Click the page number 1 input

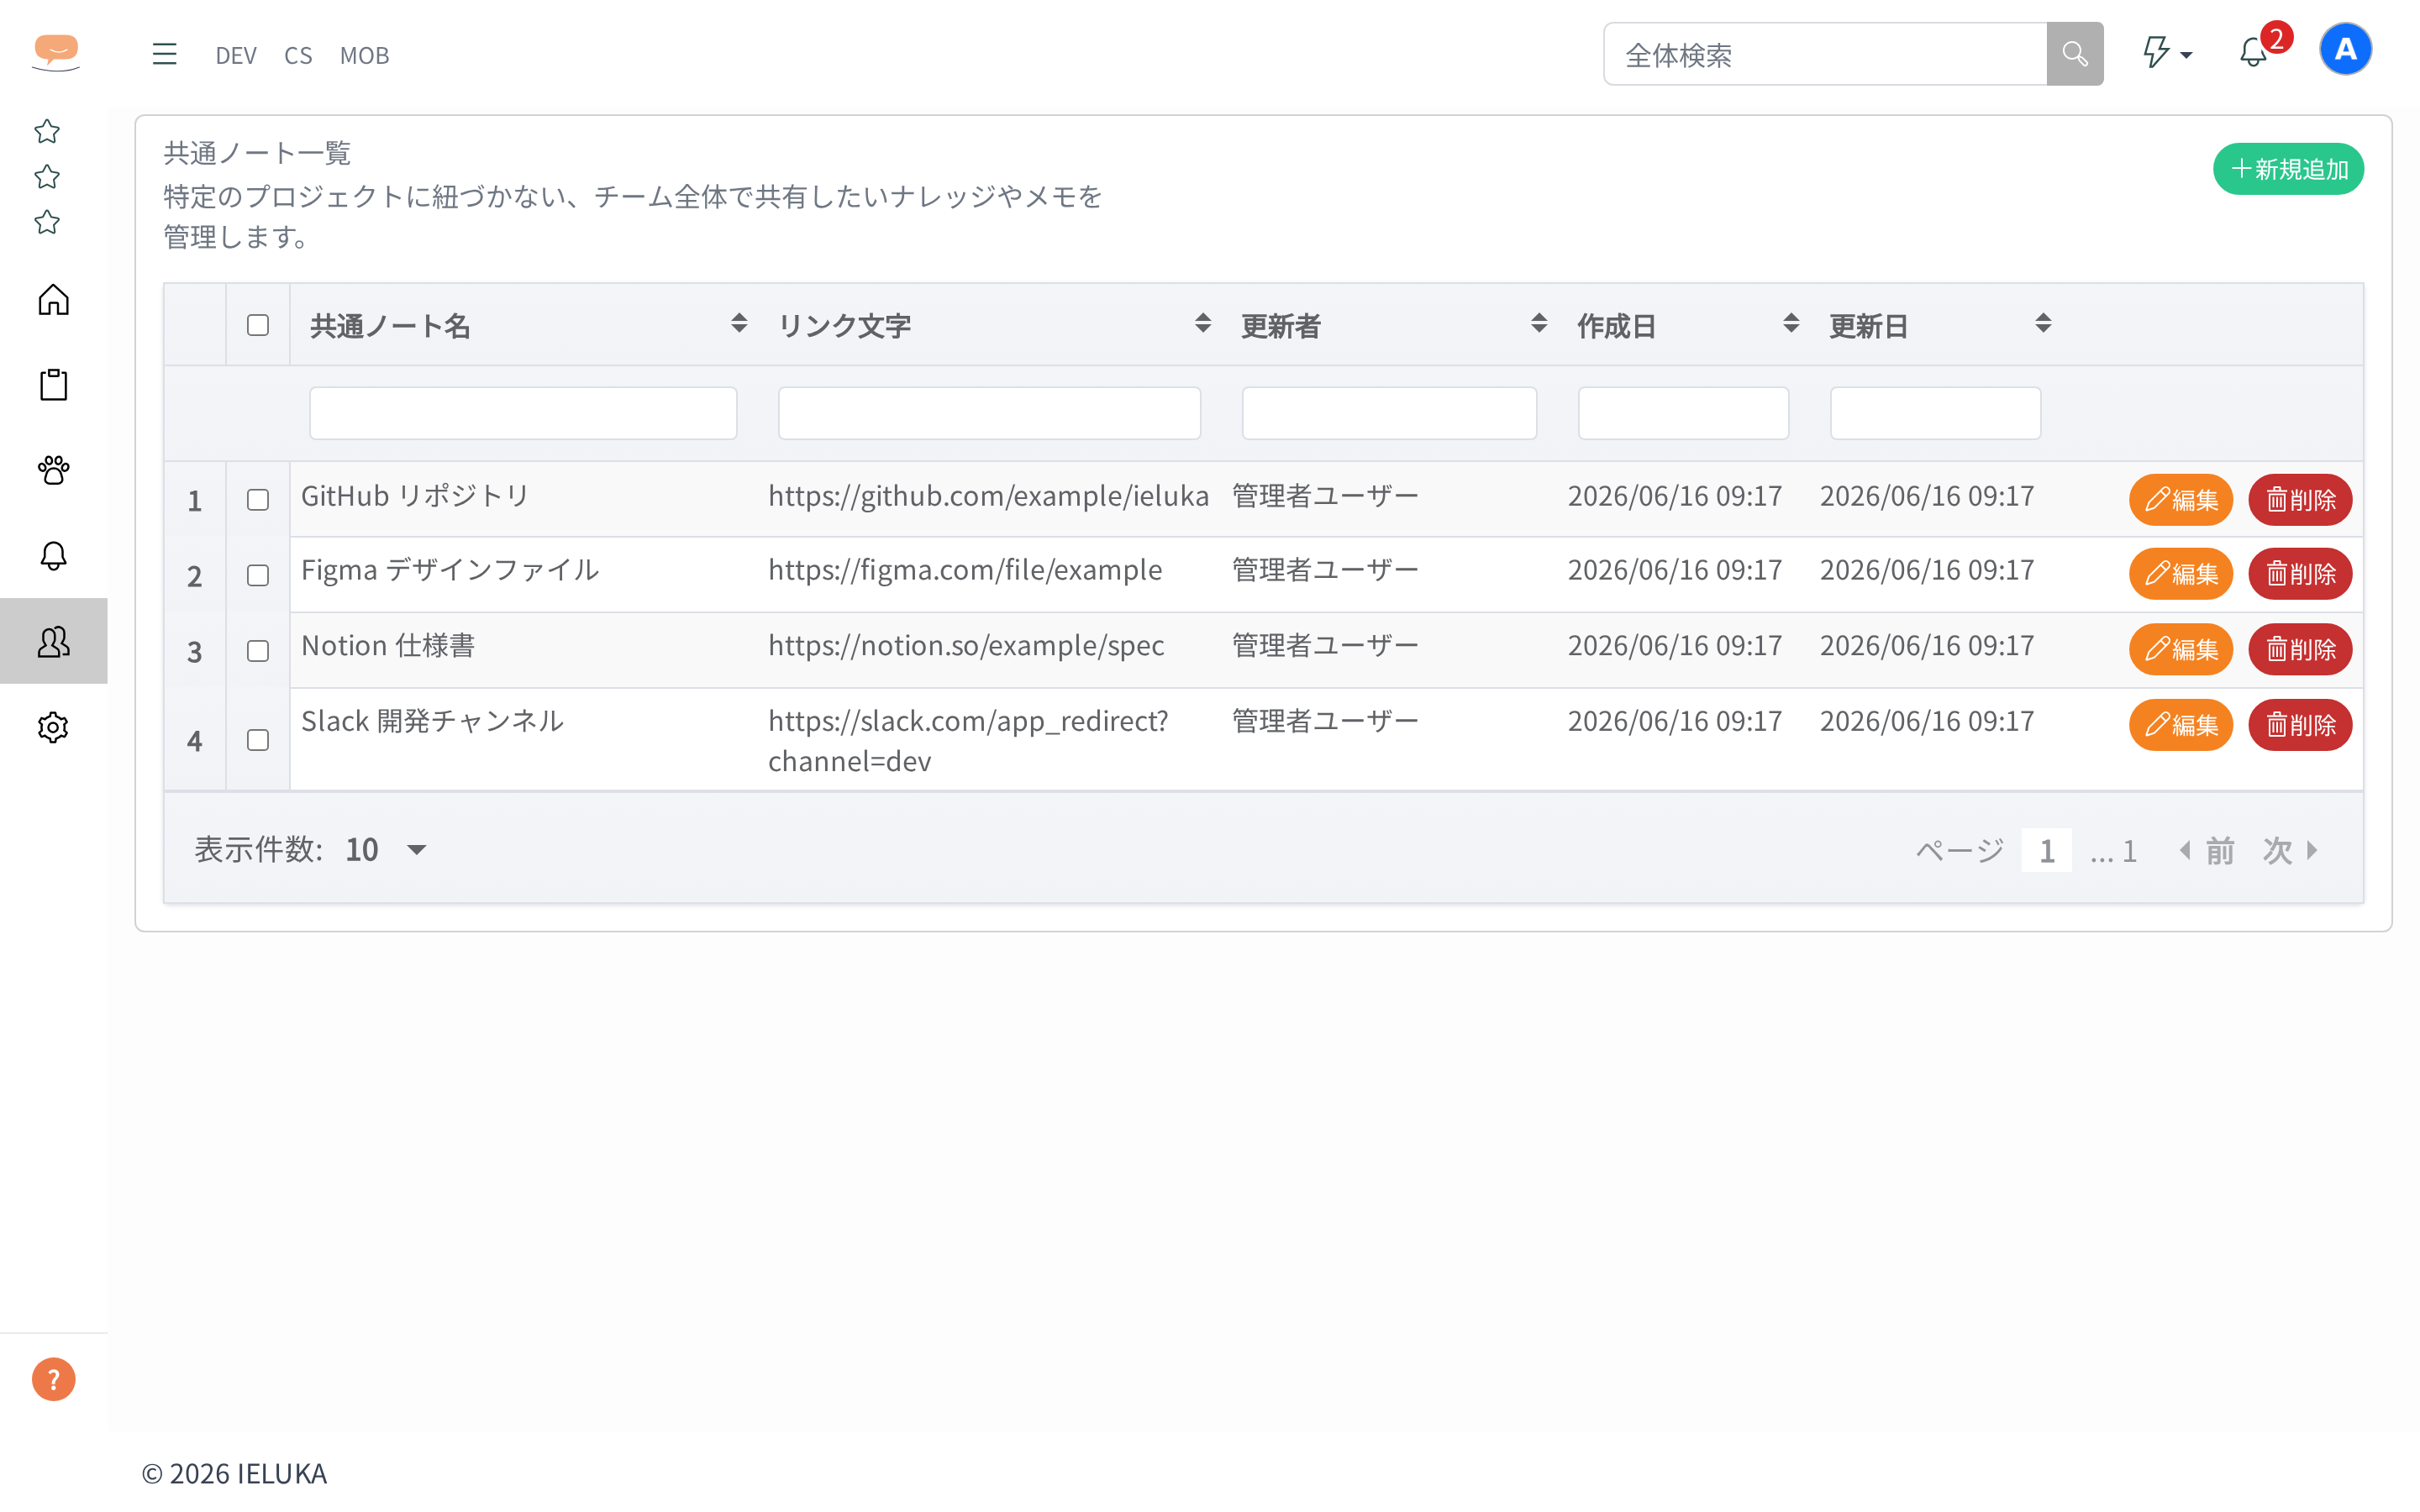(x=2046, y=851)
